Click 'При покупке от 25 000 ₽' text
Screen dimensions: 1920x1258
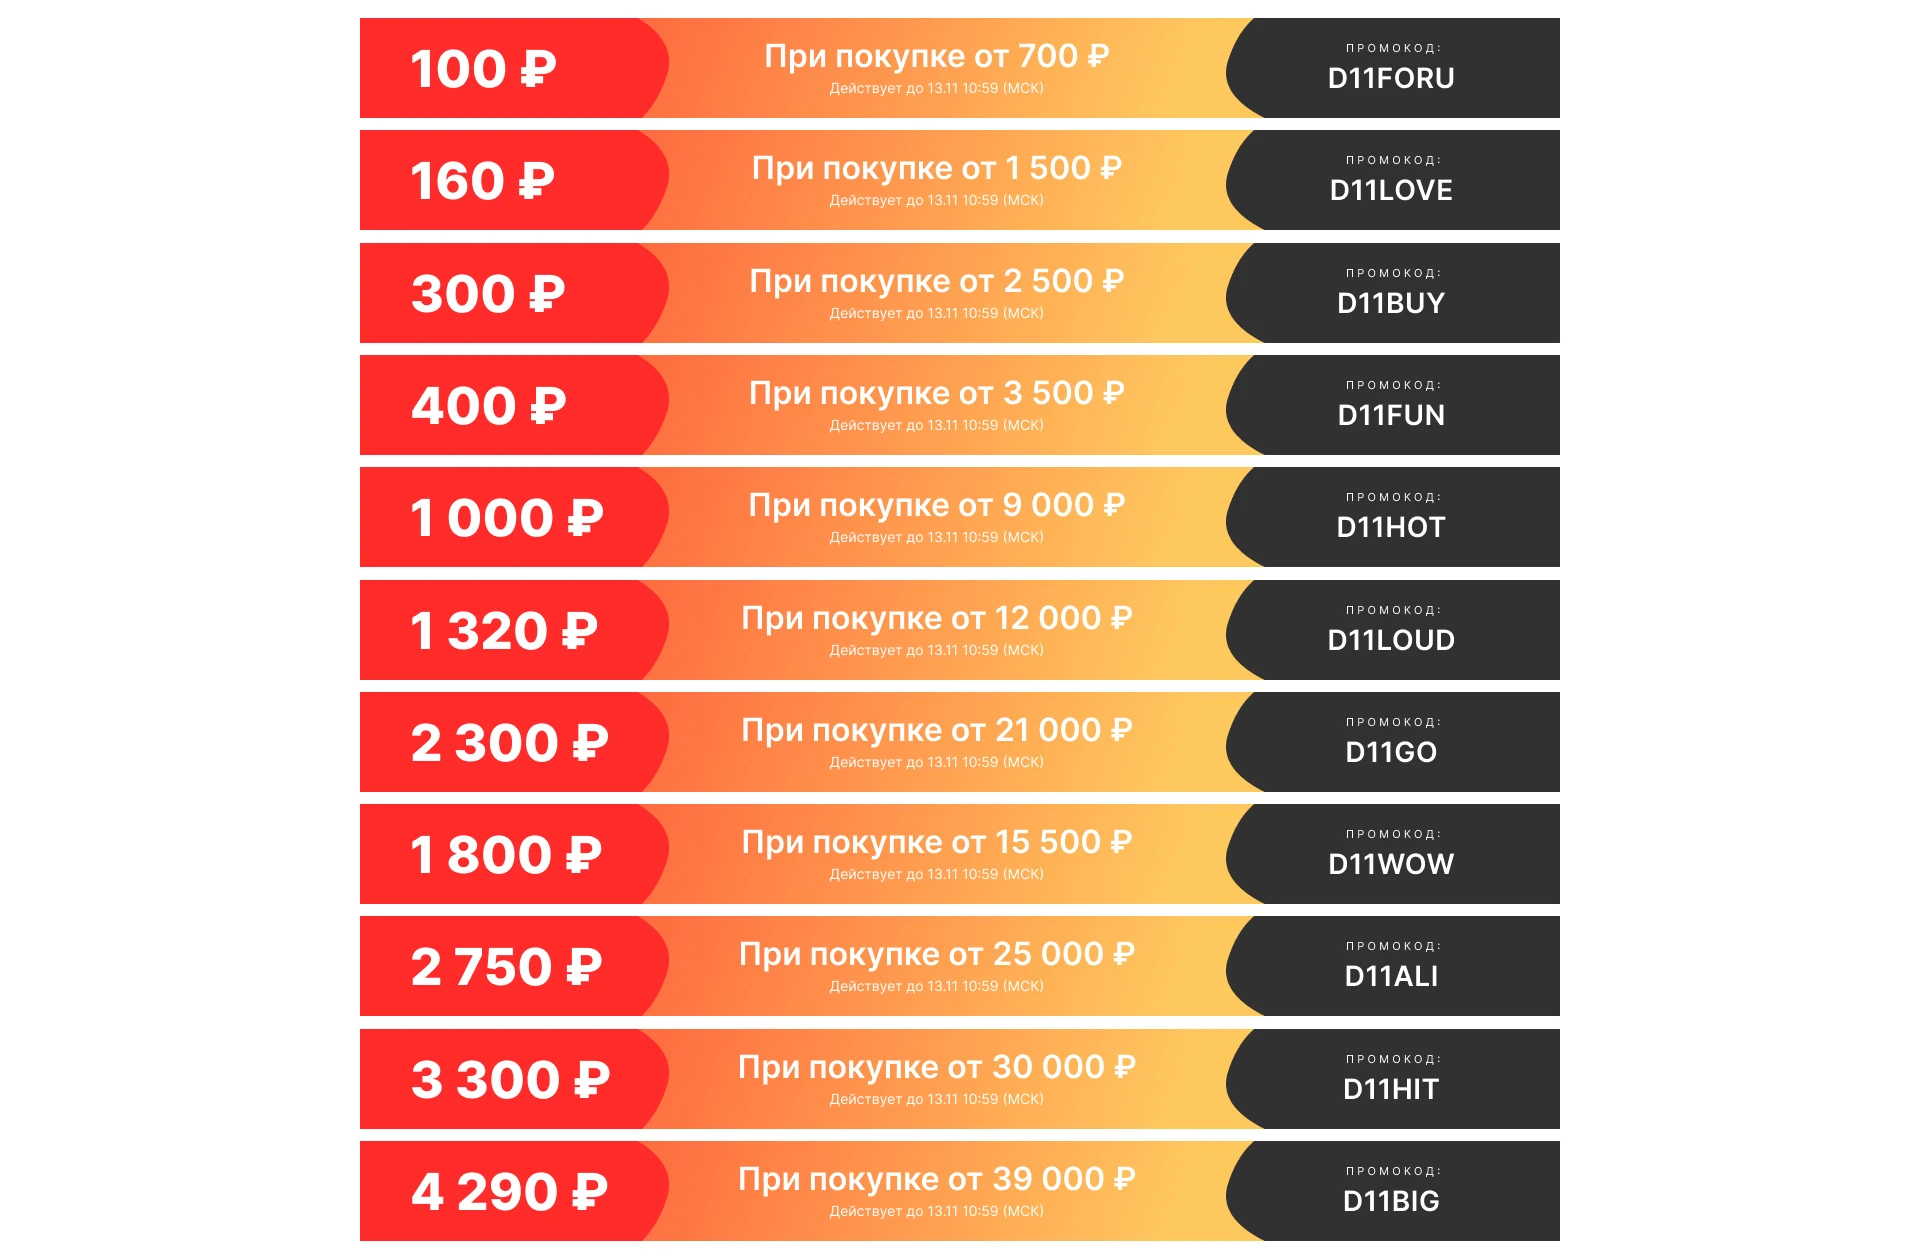(937, 955)
